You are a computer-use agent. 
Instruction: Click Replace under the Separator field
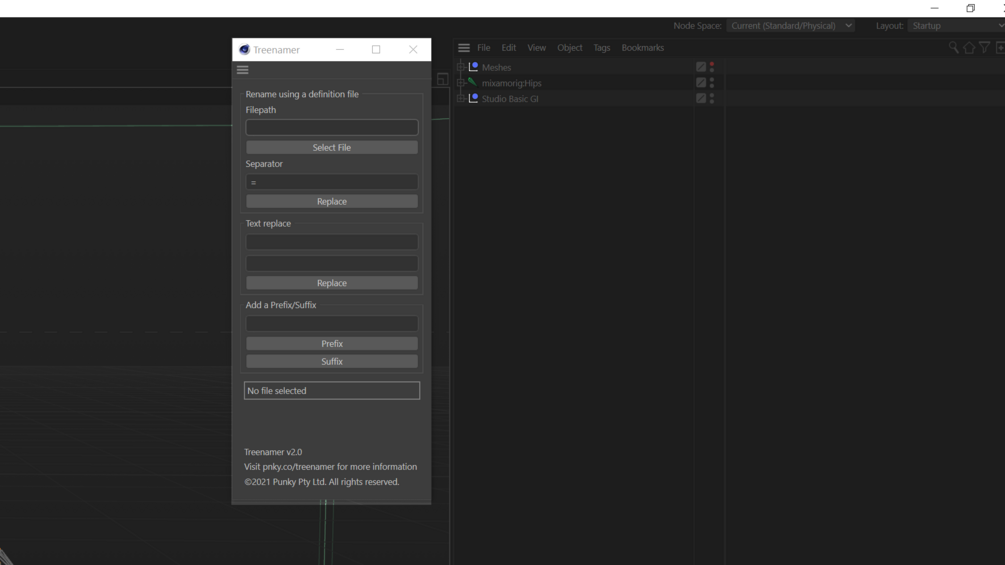pyautogui.click(x=331, y=201)
